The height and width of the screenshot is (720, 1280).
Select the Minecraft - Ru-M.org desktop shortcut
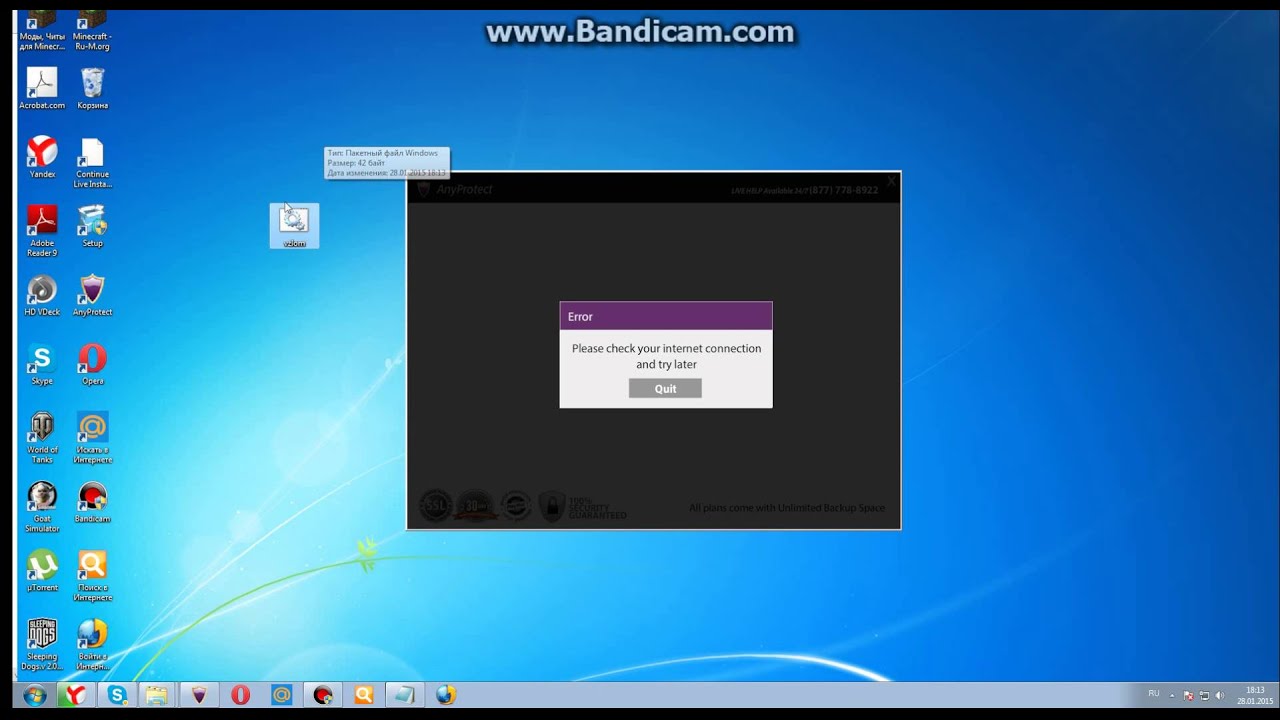click(92, 30)
